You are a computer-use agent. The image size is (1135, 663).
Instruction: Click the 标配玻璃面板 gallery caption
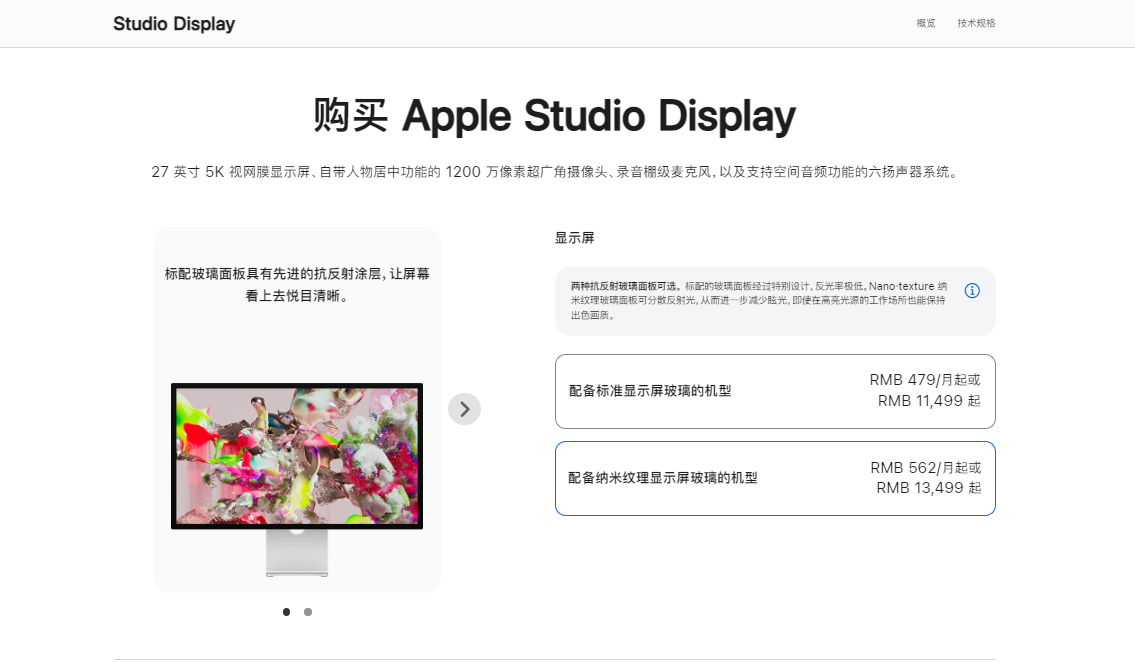(x=297, y=284)
